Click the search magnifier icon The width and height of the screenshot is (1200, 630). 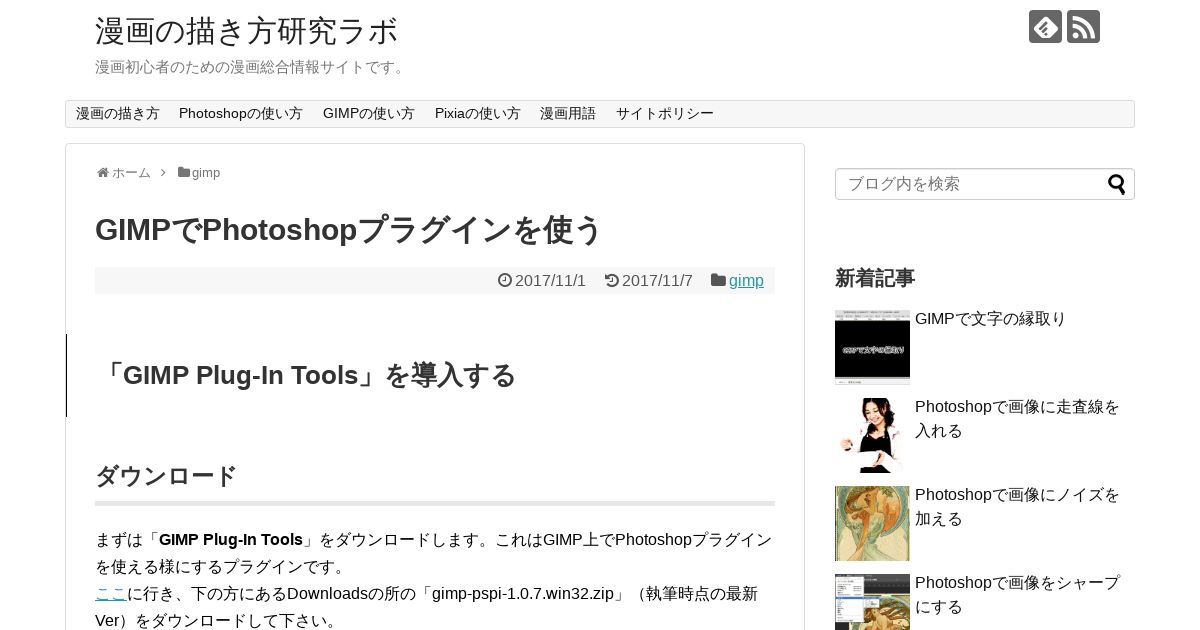coord(1117,184)
